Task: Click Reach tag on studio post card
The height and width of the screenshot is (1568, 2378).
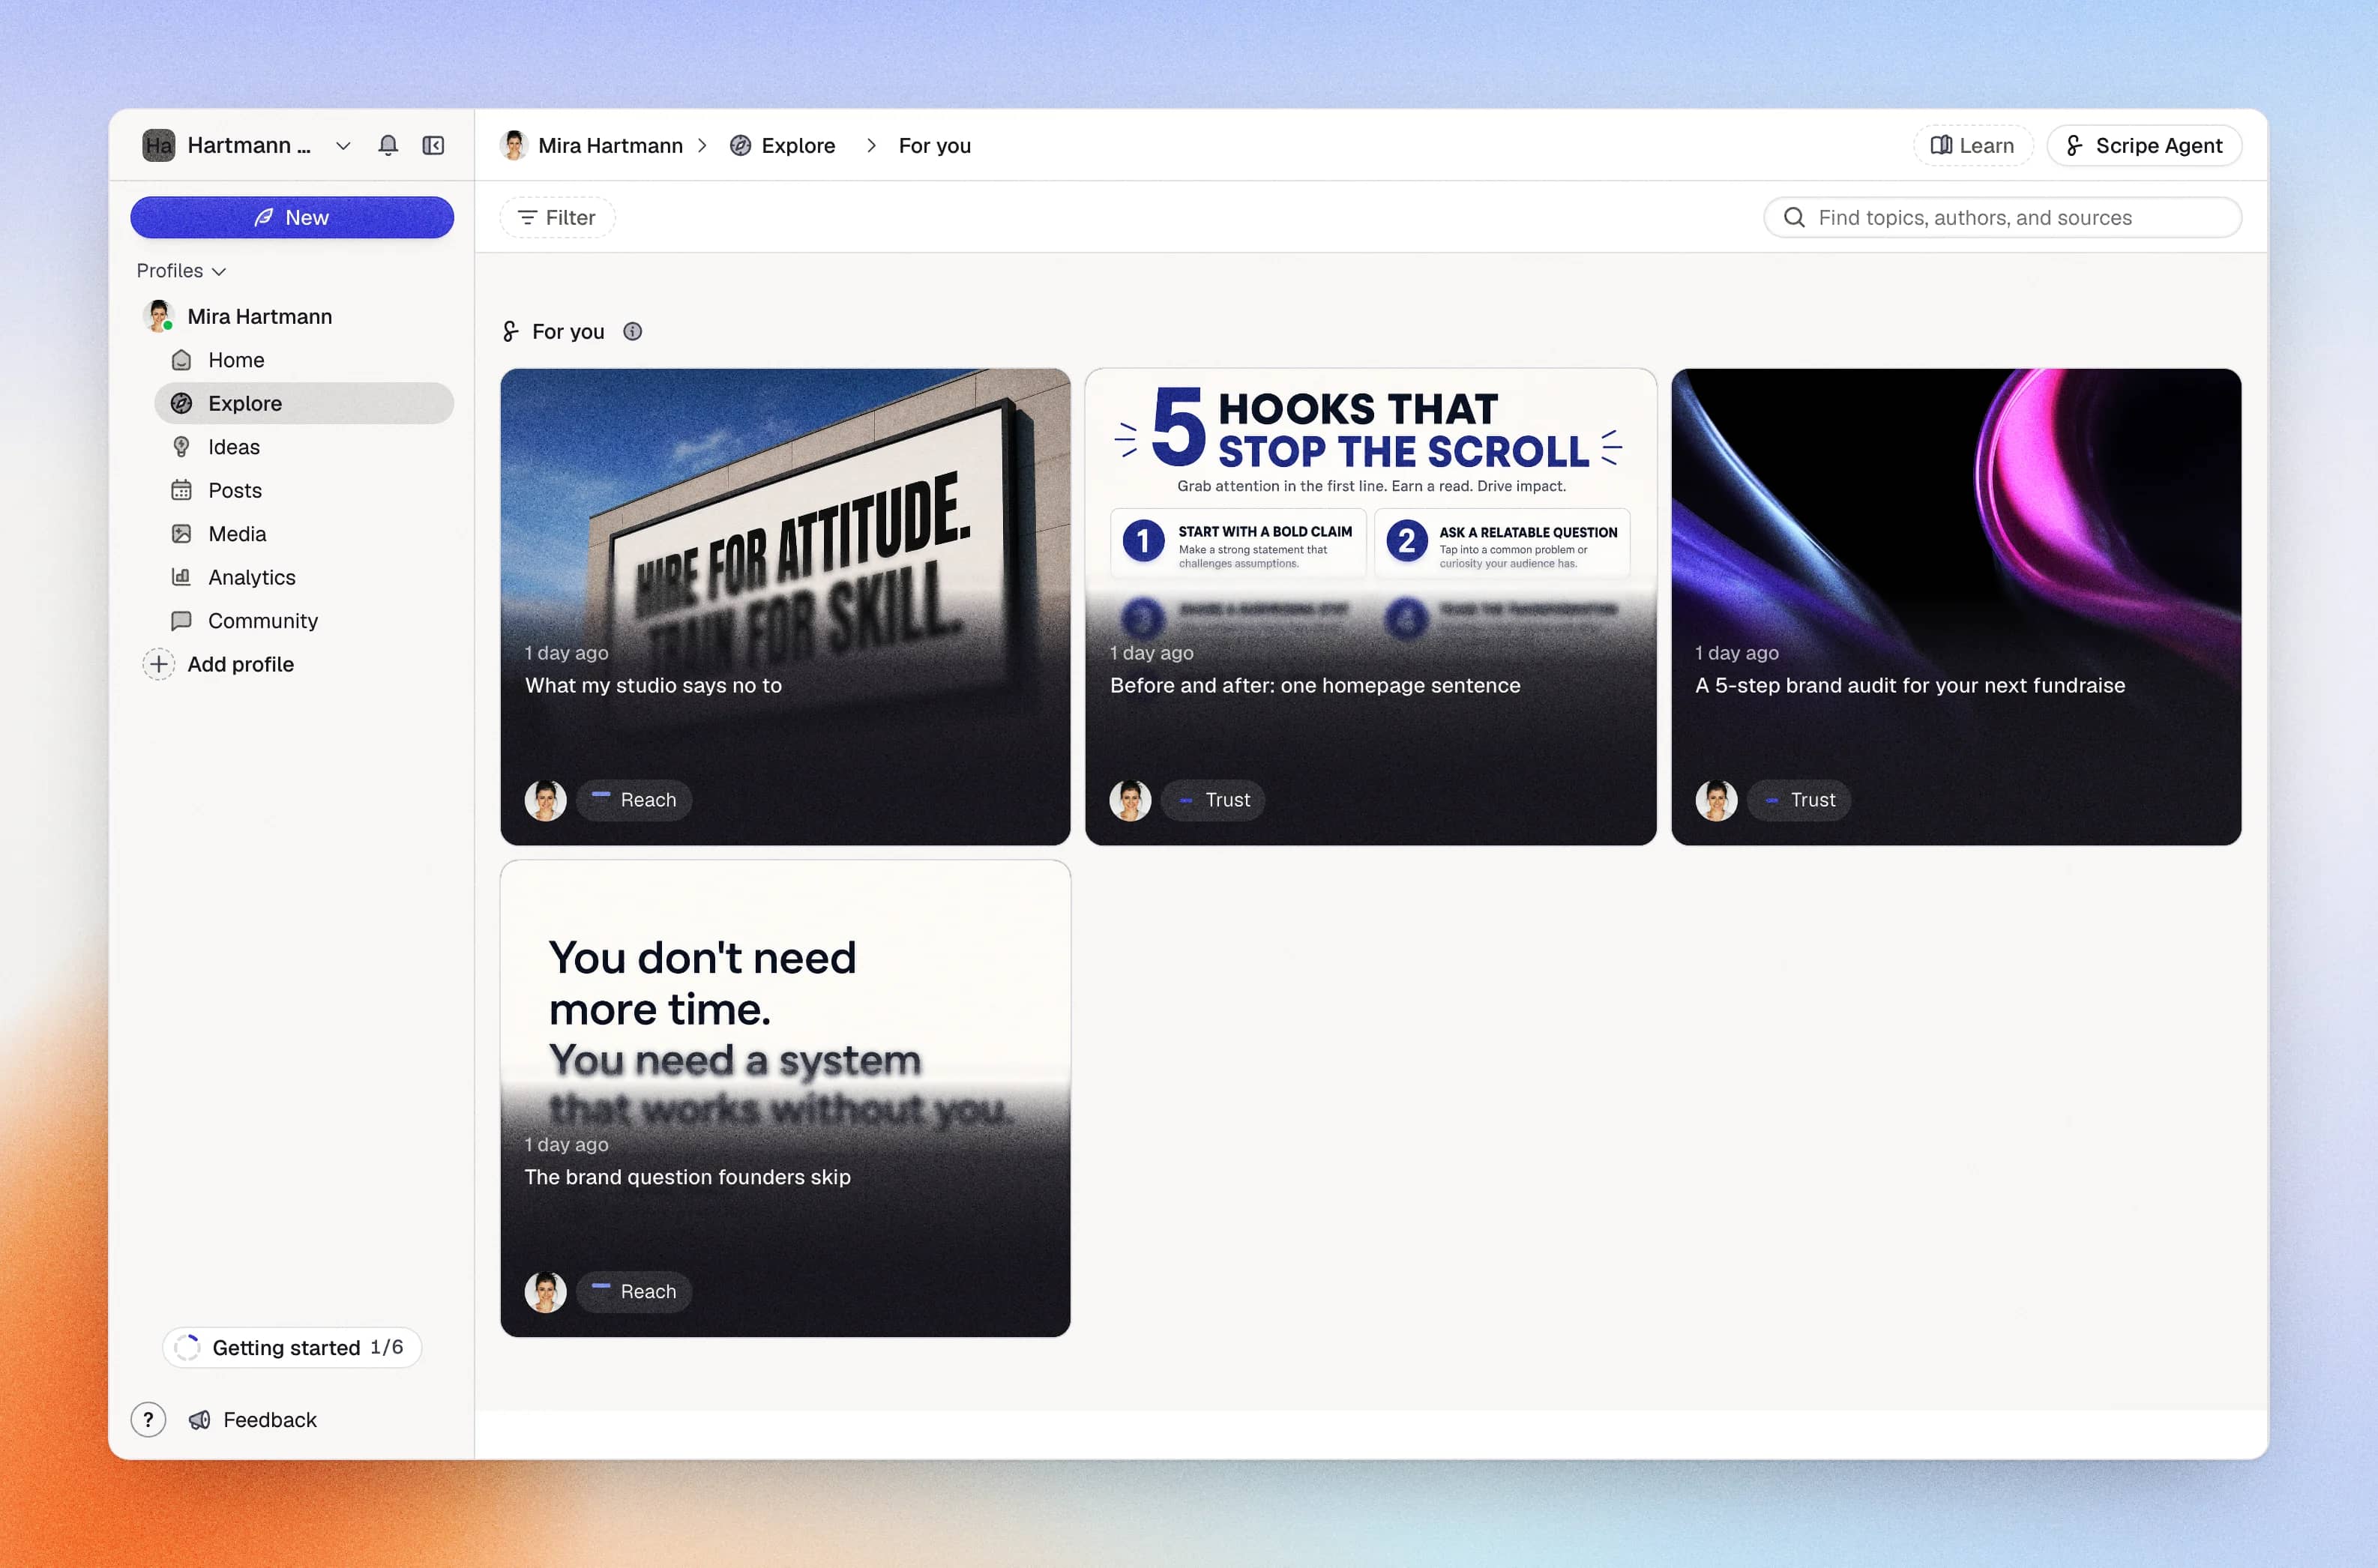Action: tap(633, 800)
